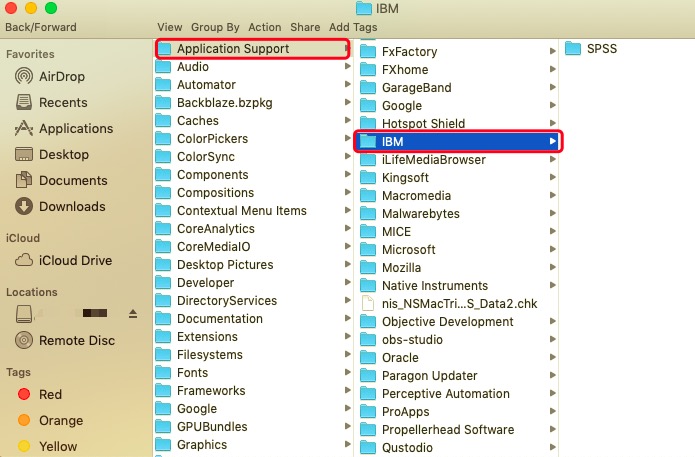Viewport: 695px width, 457px height.
Task: Select the Kingsoft folder icon
Action: (368, 178)
